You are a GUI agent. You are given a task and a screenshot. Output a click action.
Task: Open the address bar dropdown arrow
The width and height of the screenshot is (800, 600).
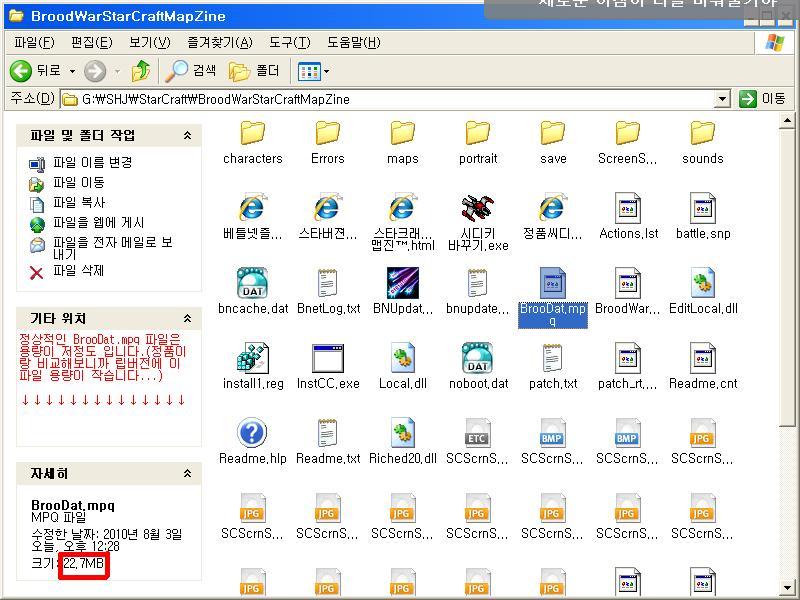pos(723,99)
